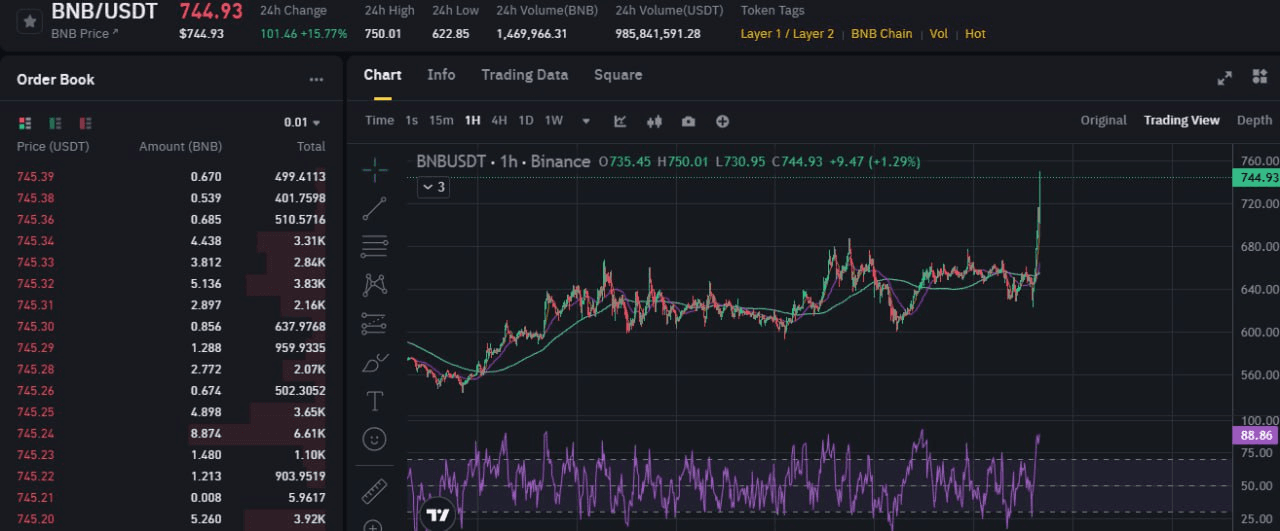Image resolution: width=1280 pixels, height=531 pixels.
Task: Select the forecast and measurement tool
Action: pyautogui.click(x=375, y=323)
